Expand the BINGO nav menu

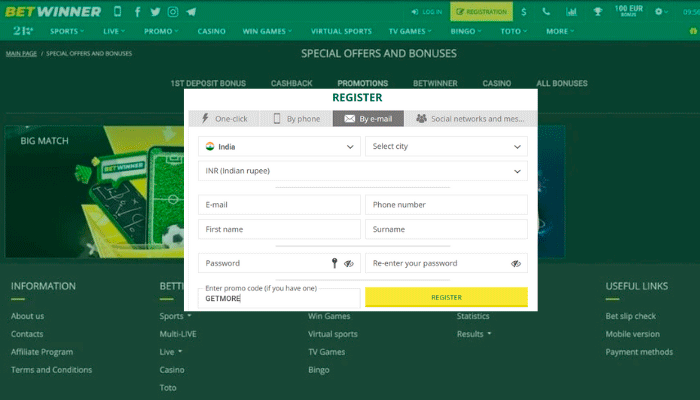click(x=466, y=31)
